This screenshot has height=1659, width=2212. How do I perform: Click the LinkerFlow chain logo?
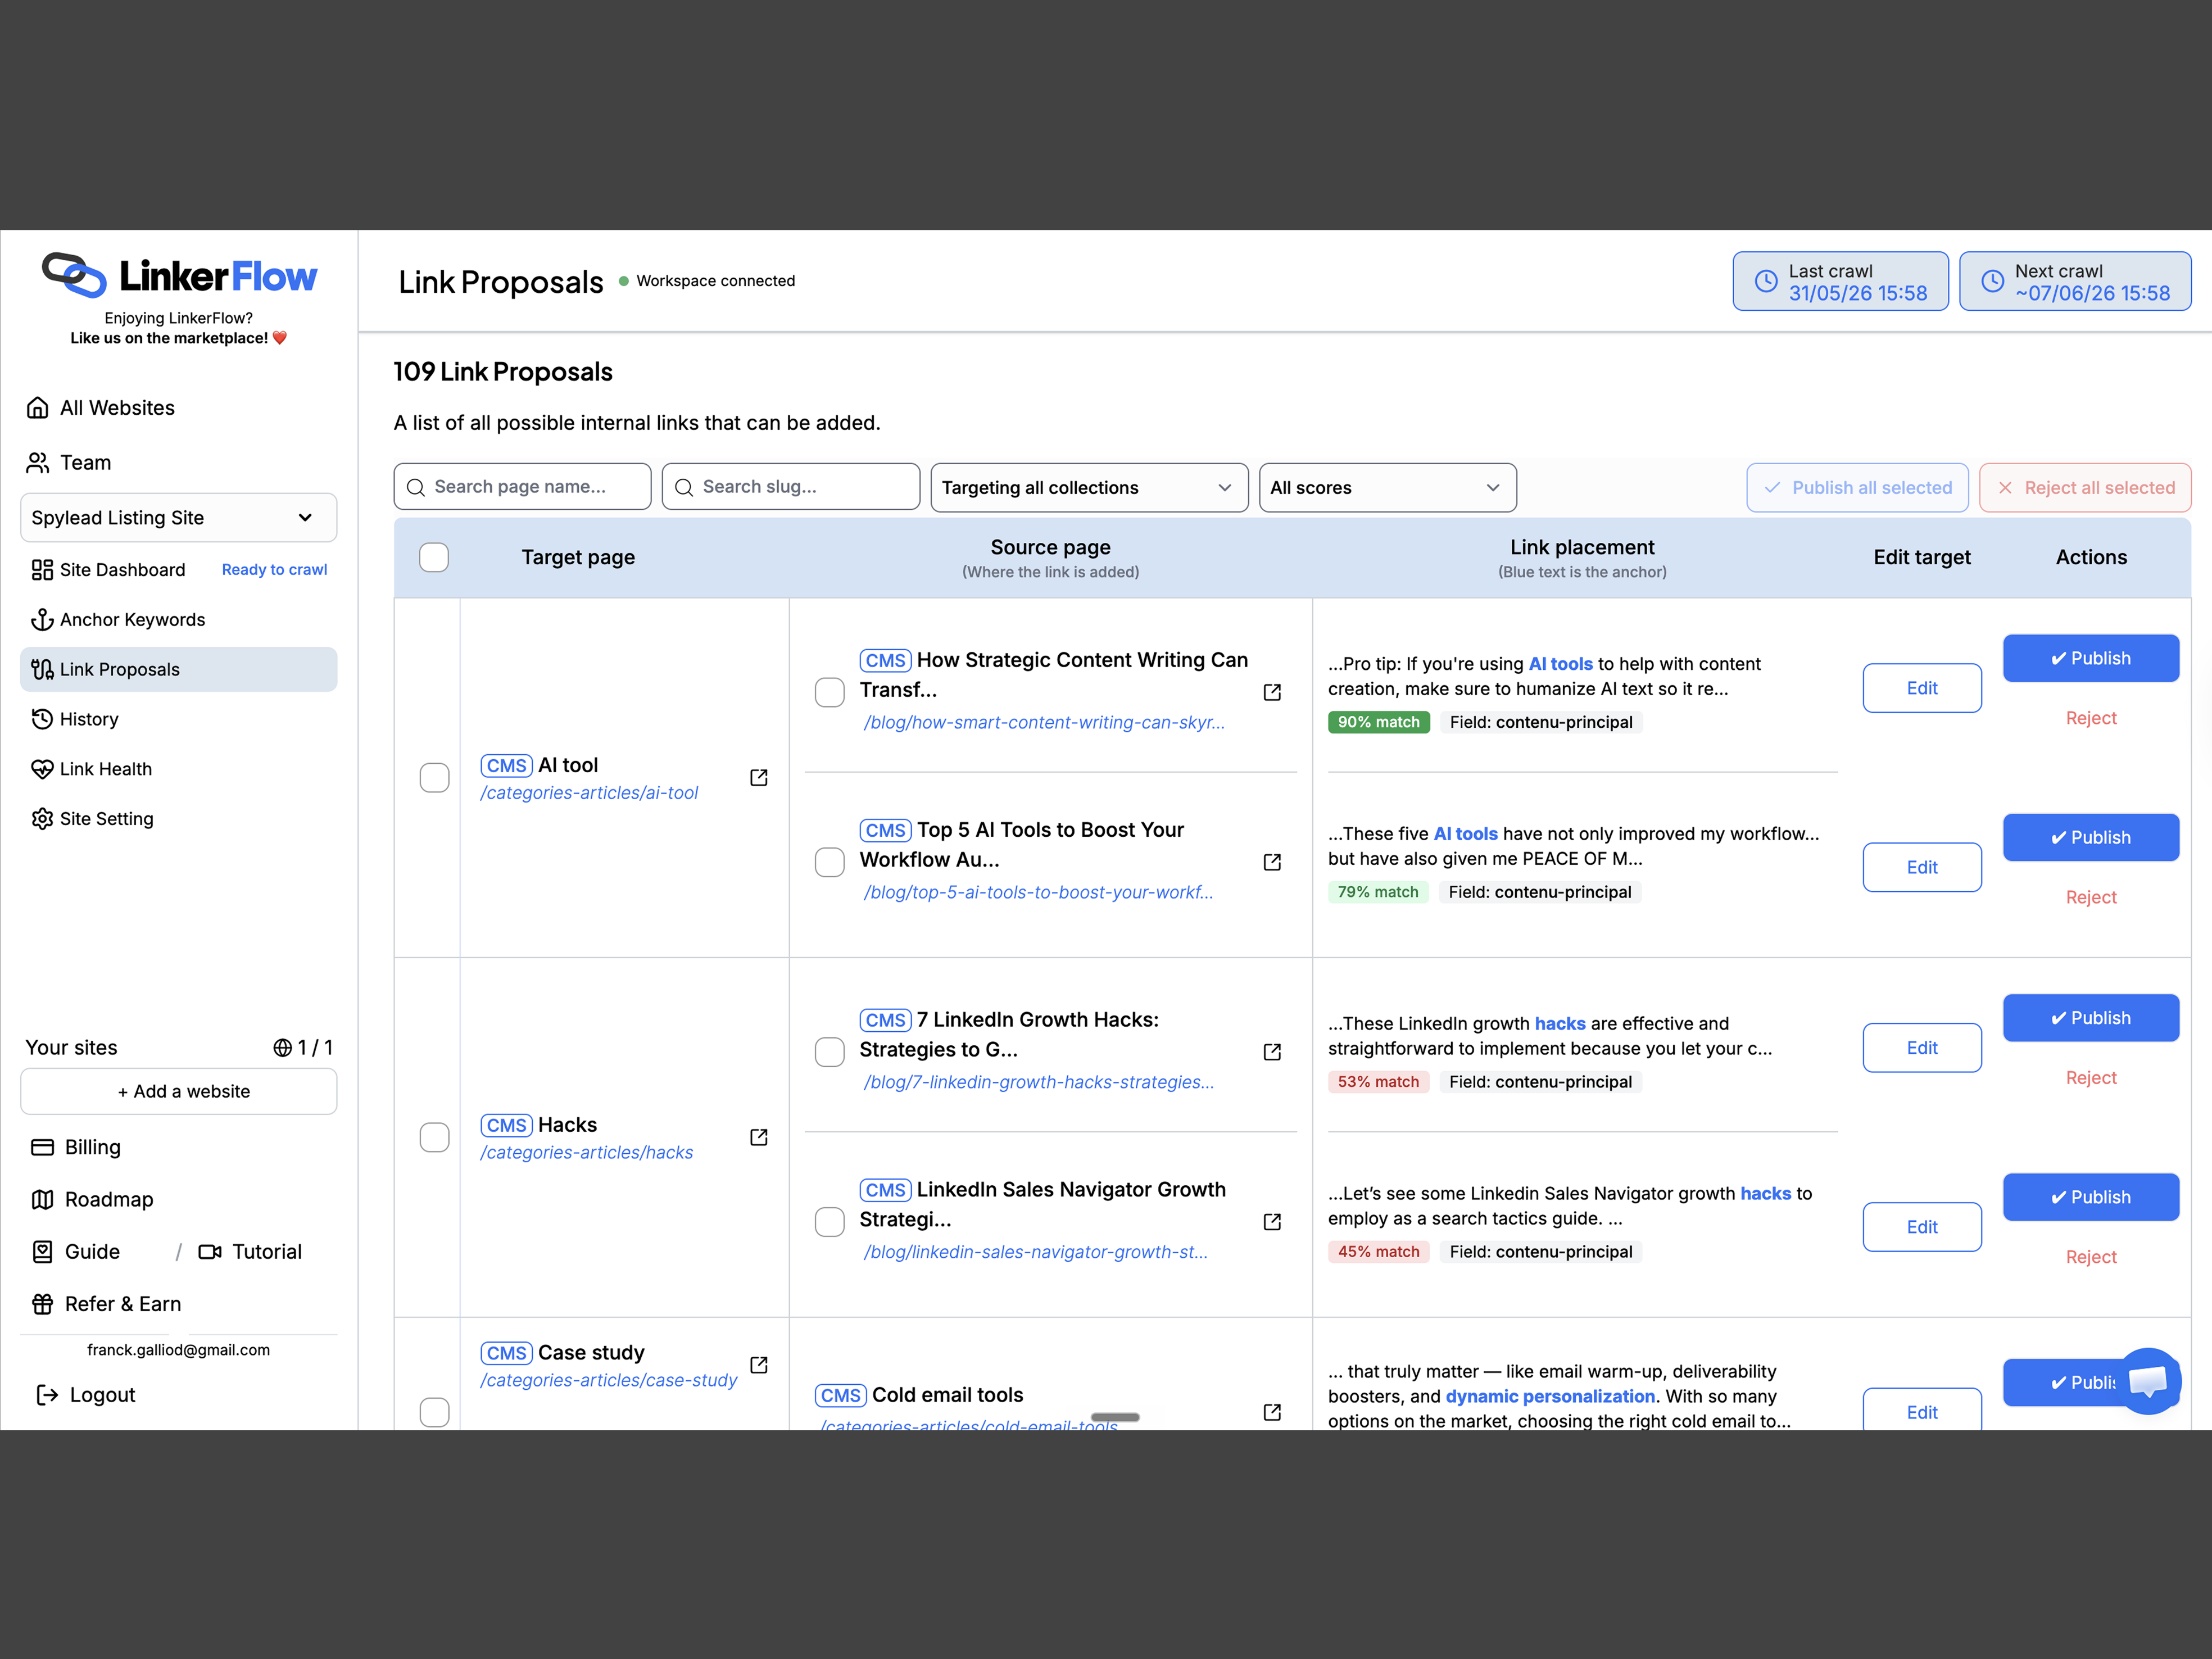coord(74,275)
